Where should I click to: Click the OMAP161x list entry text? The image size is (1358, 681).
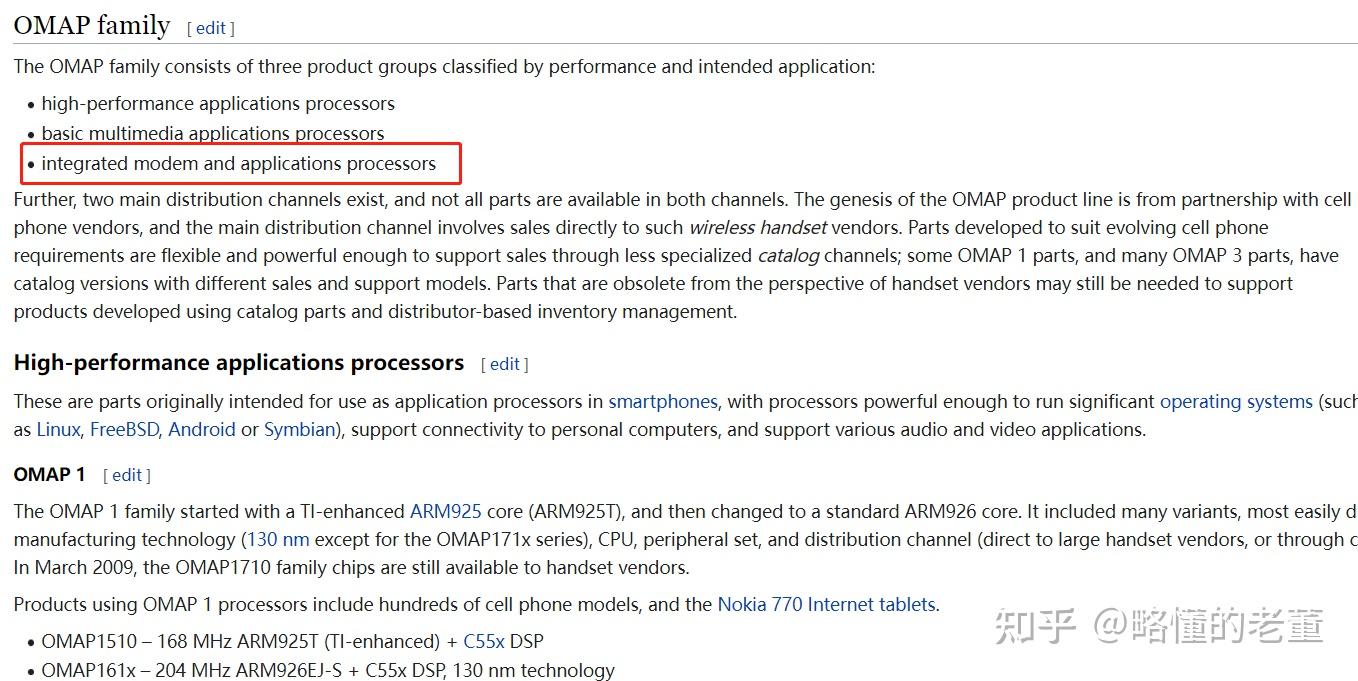coord(328,670)
